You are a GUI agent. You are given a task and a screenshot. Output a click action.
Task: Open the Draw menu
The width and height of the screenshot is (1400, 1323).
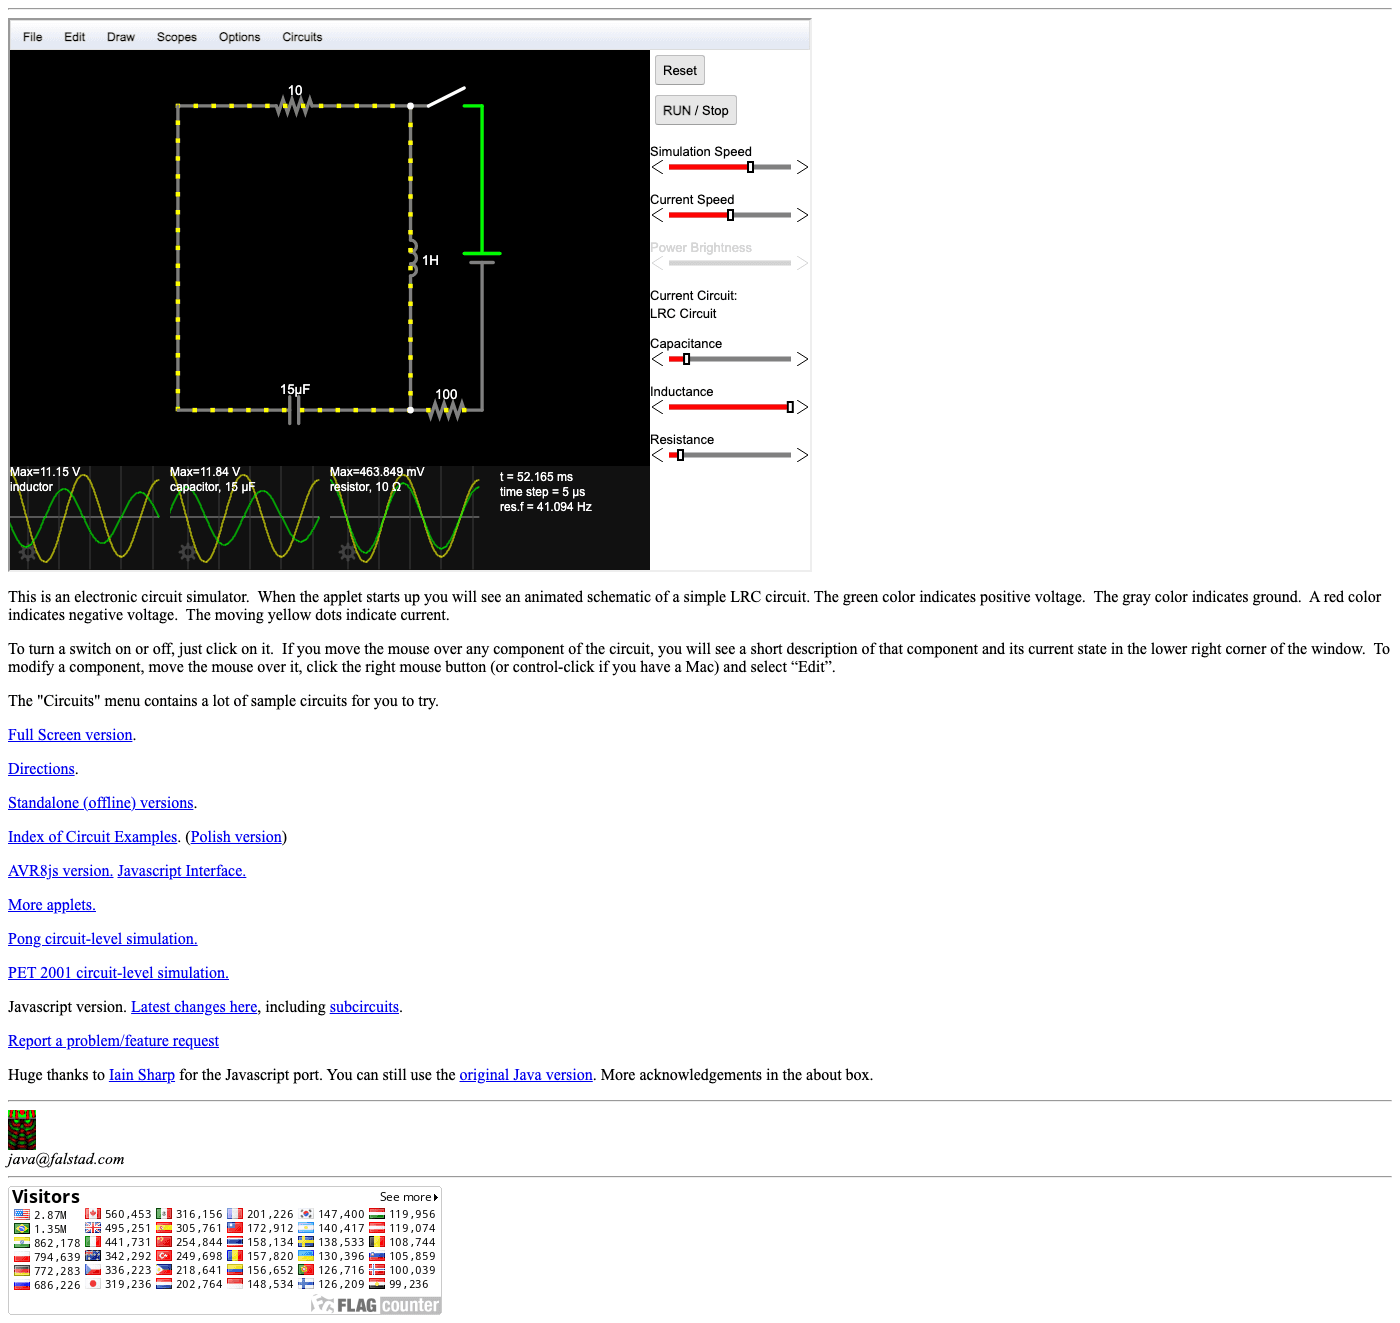[x=120, y=37]
